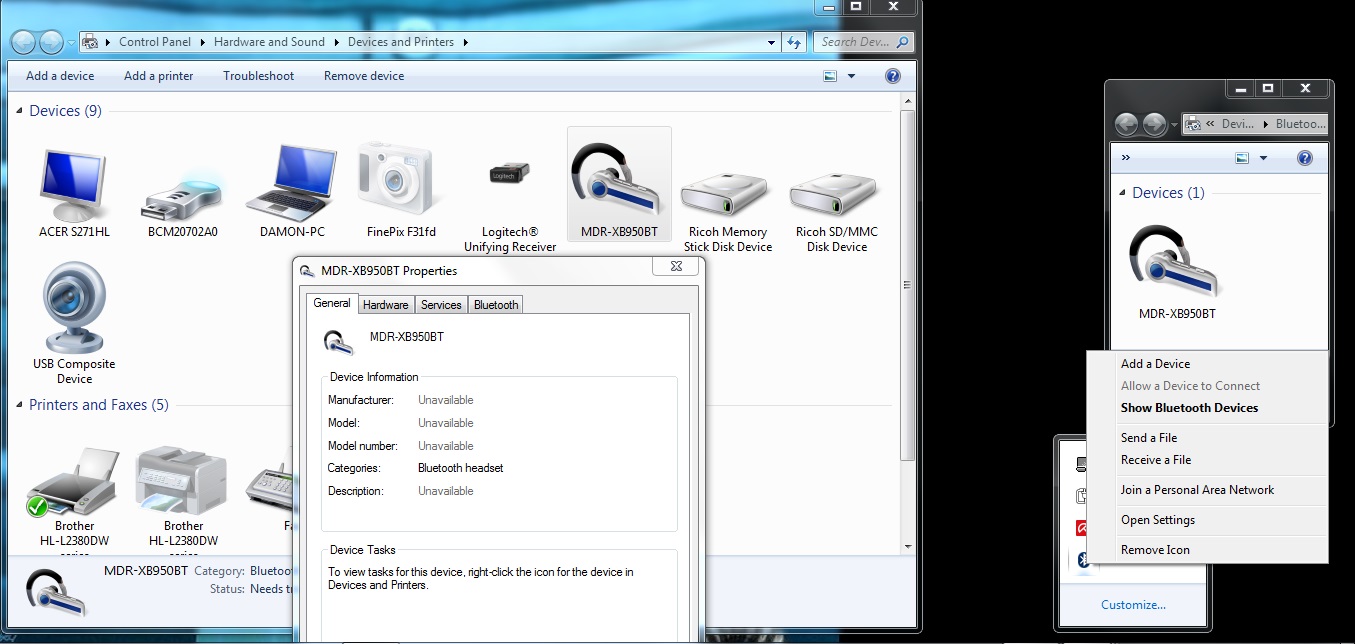Open view options dropdown arrow in main window
The width and height of the screenshot is (1355, 644).
pos(852,76)
